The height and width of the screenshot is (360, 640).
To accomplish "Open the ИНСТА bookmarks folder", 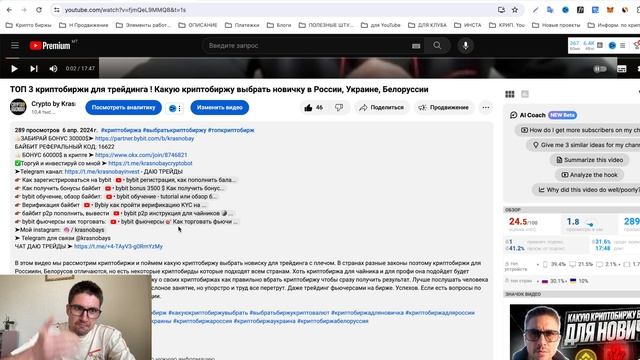I will [x=468, y=25].
